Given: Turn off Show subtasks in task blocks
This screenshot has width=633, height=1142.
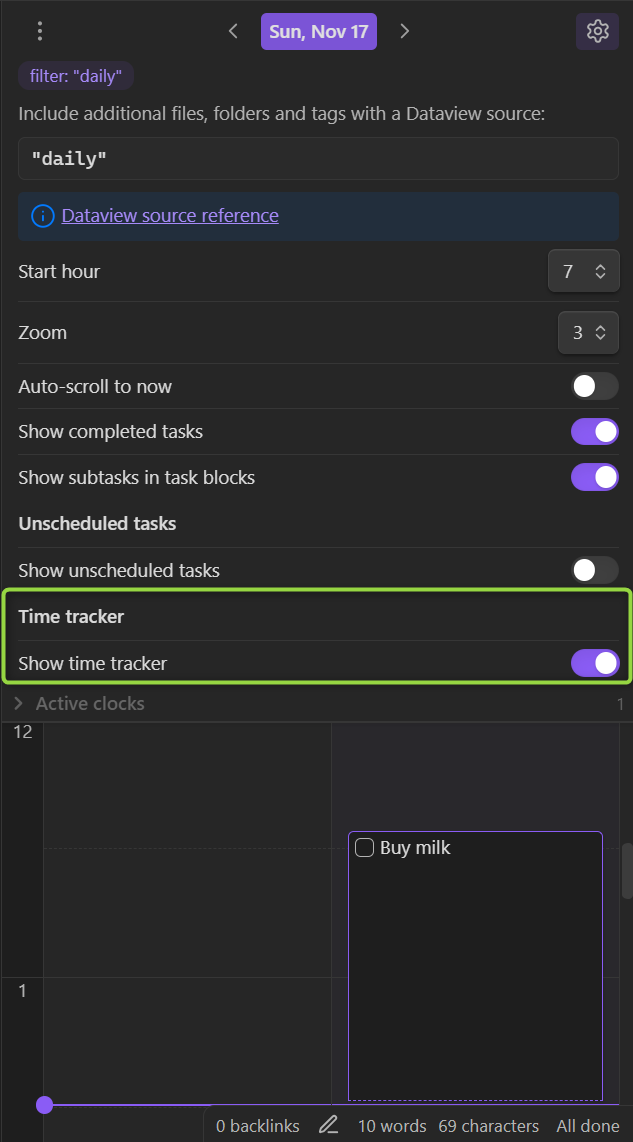Looking at the screenshot, I should click(594, 478).
